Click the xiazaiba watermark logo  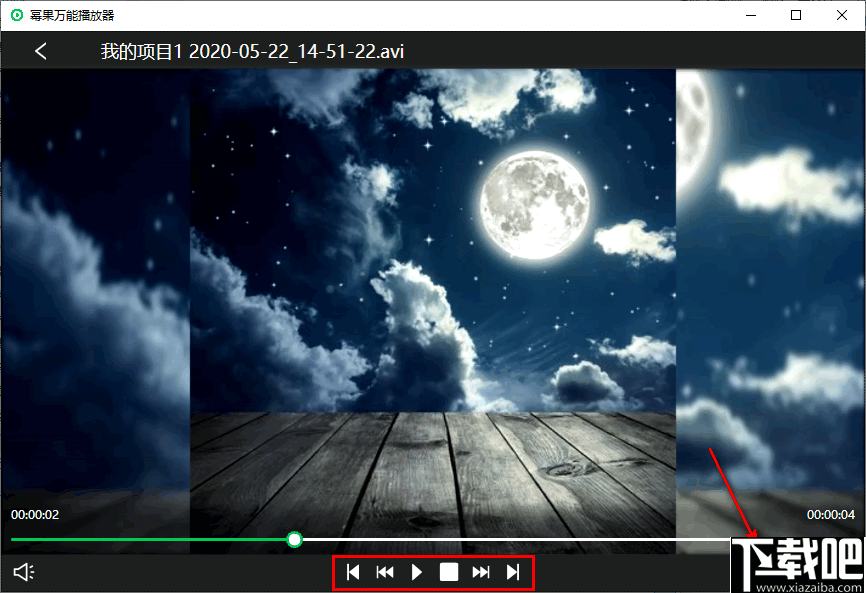pyautogui.click(x=798, y=565)
